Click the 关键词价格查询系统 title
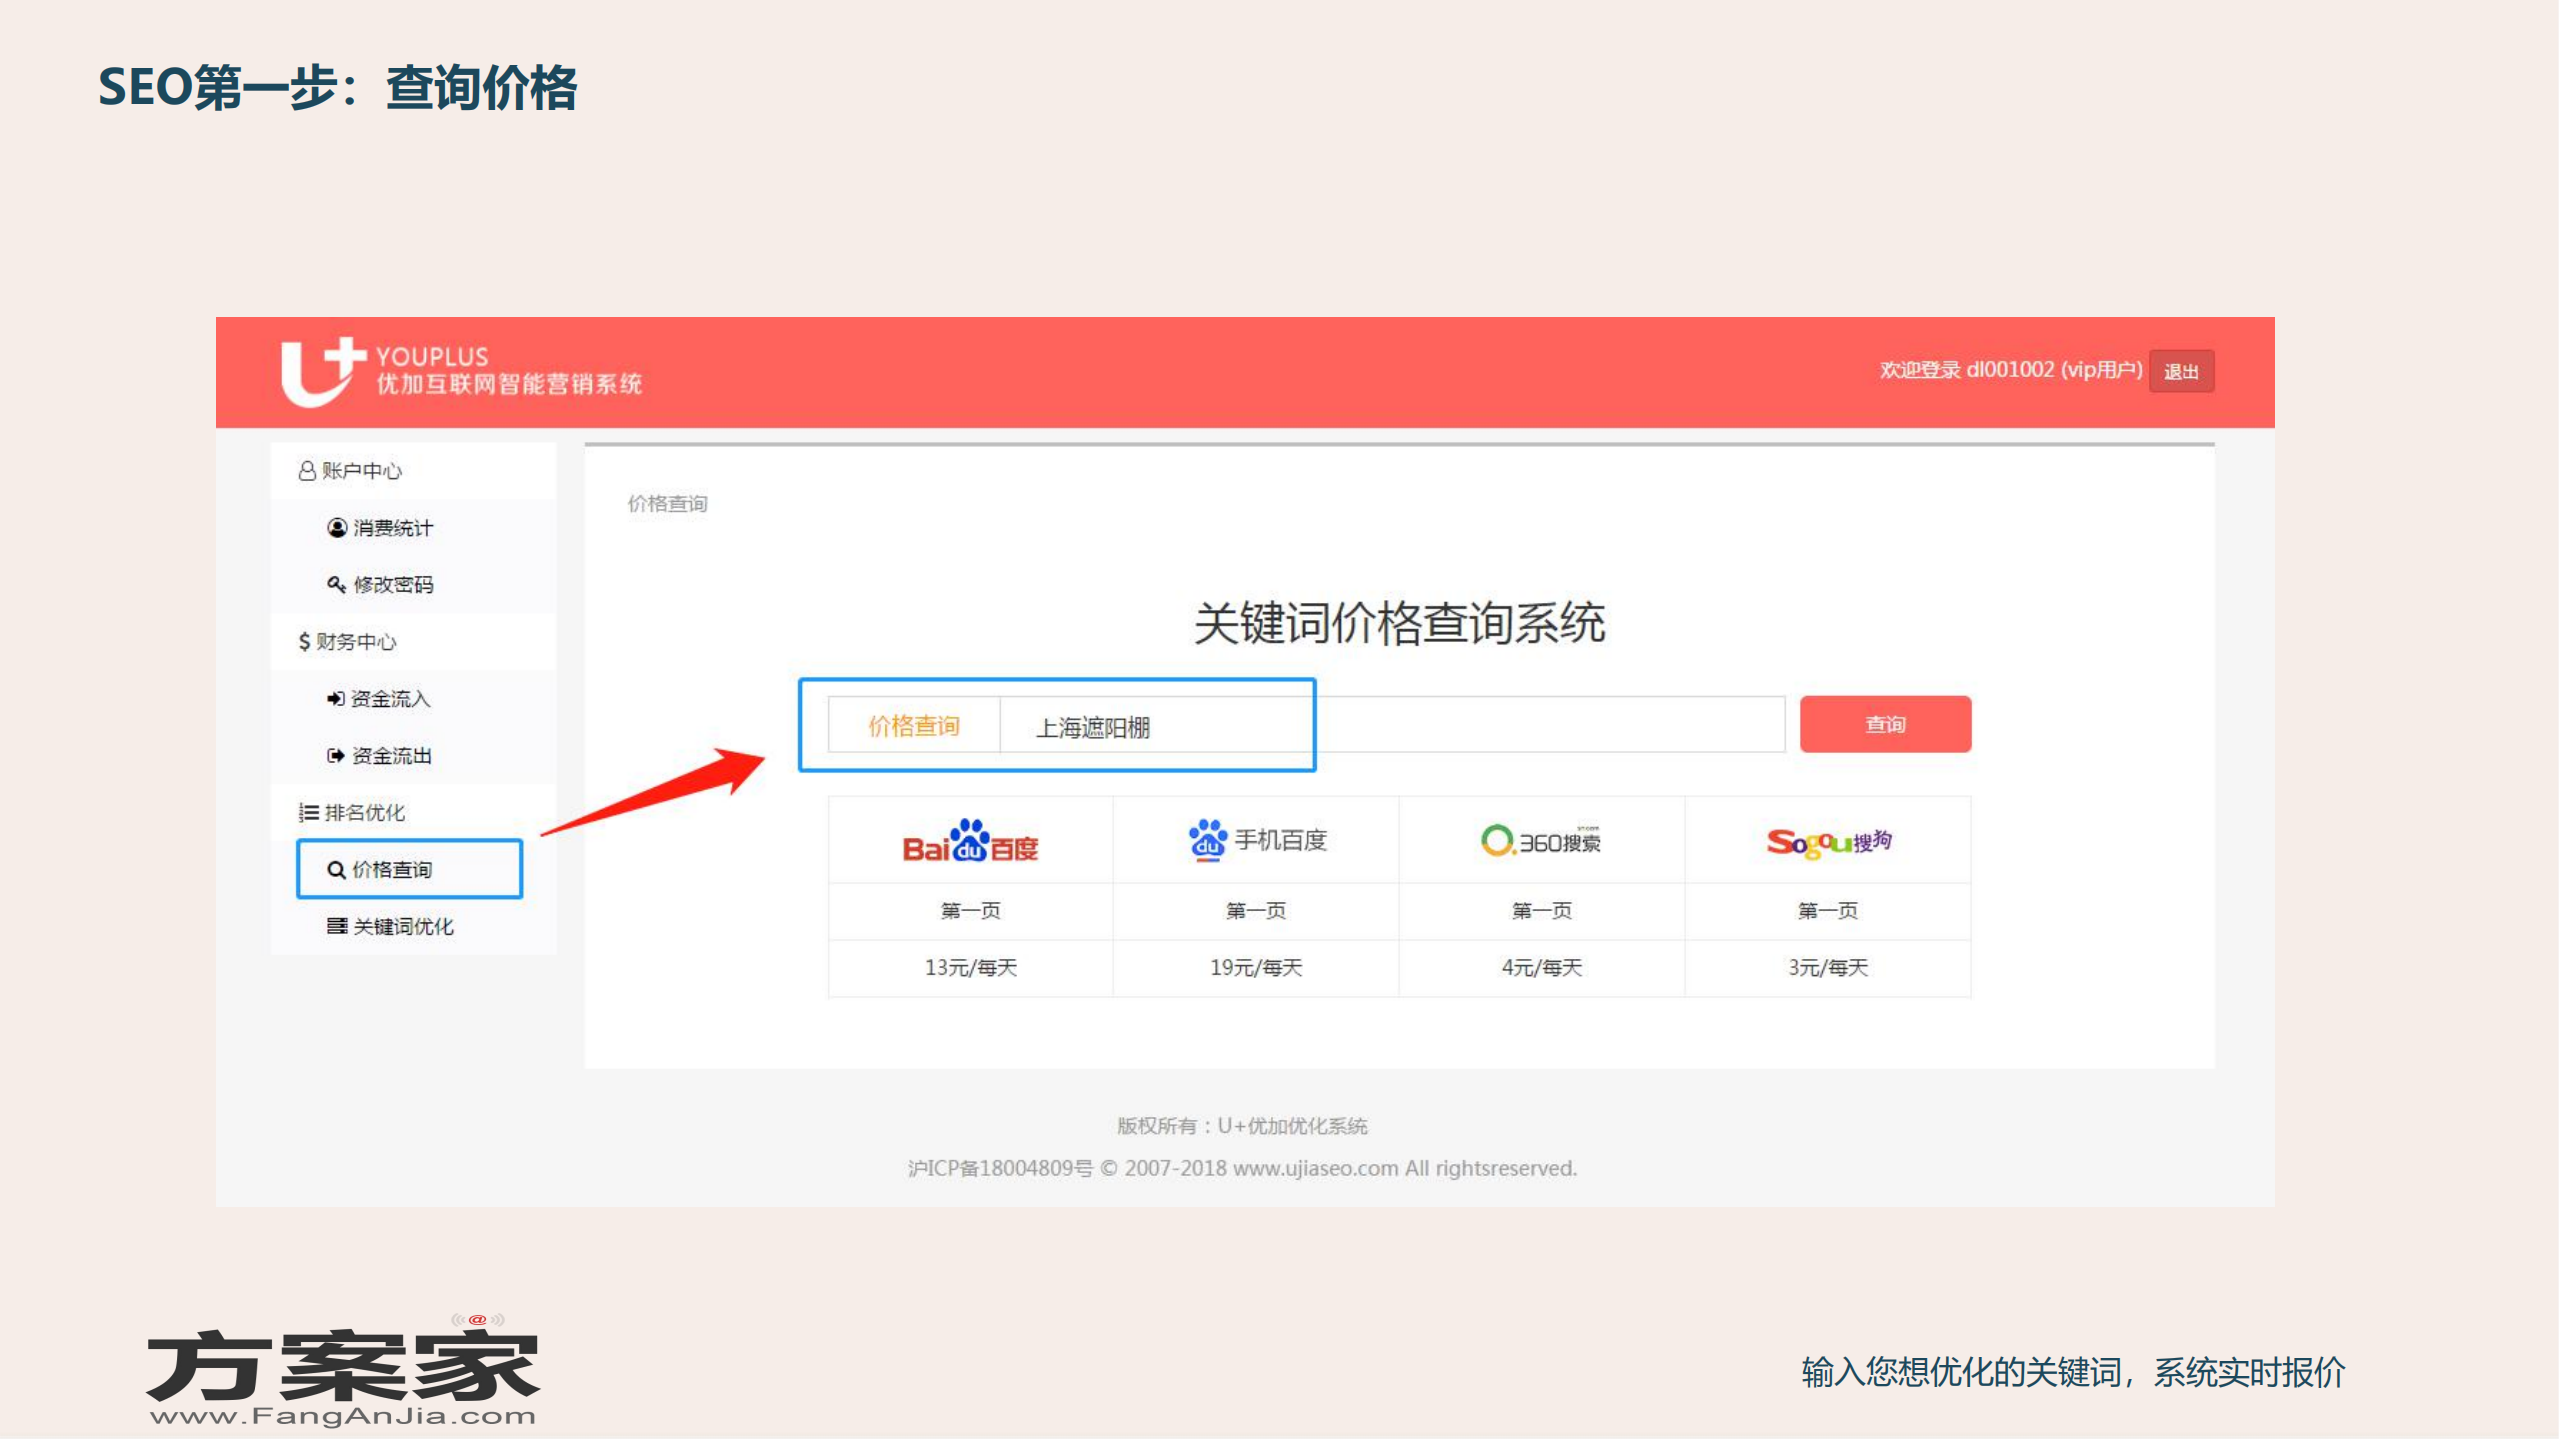This screenshot has height=1440, width=2560. coord(1399,624)
